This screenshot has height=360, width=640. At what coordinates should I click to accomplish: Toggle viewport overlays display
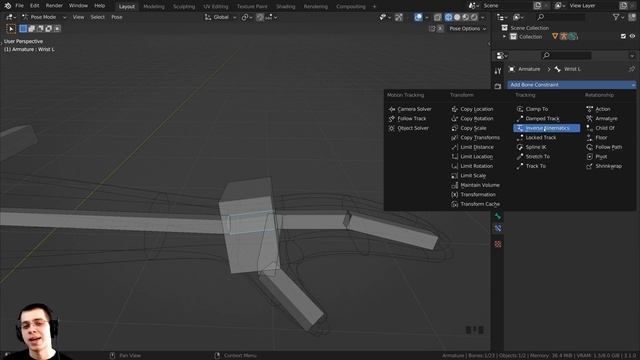418,17
